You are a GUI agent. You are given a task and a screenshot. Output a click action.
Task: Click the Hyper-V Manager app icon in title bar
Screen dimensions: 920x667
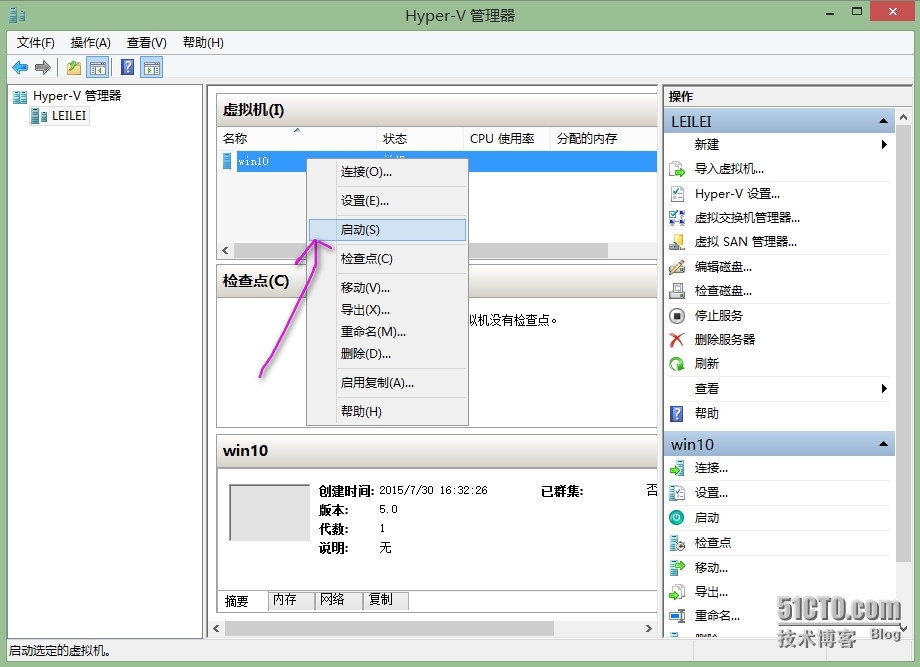pyautogui.click(x=17, y=15)
